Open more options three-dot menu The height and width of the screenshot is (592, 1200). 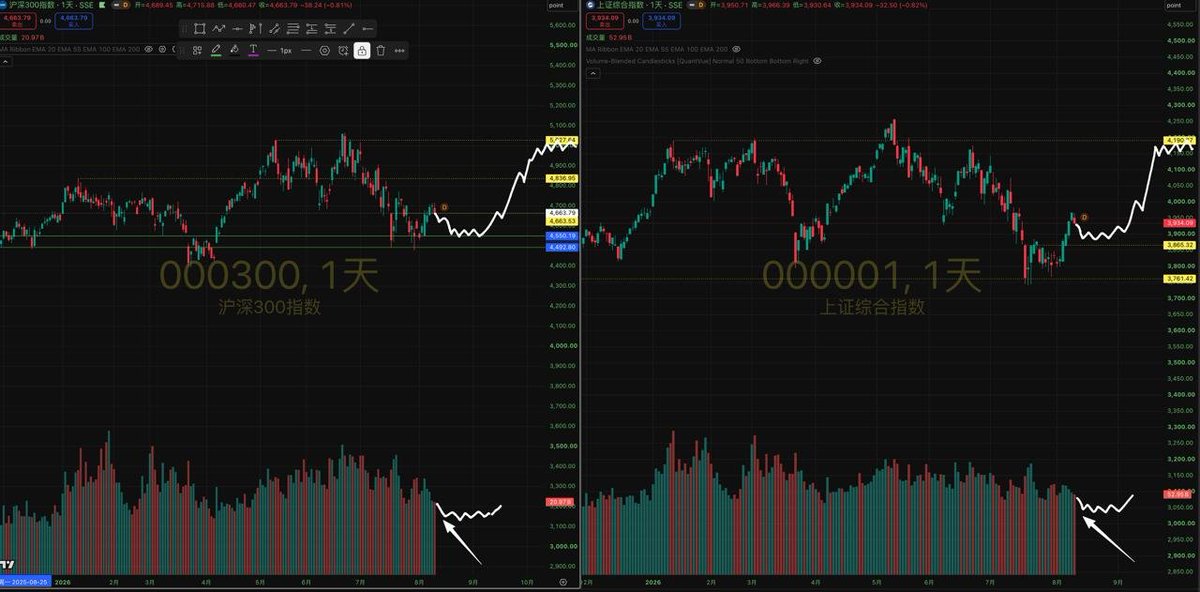[399, 50]
